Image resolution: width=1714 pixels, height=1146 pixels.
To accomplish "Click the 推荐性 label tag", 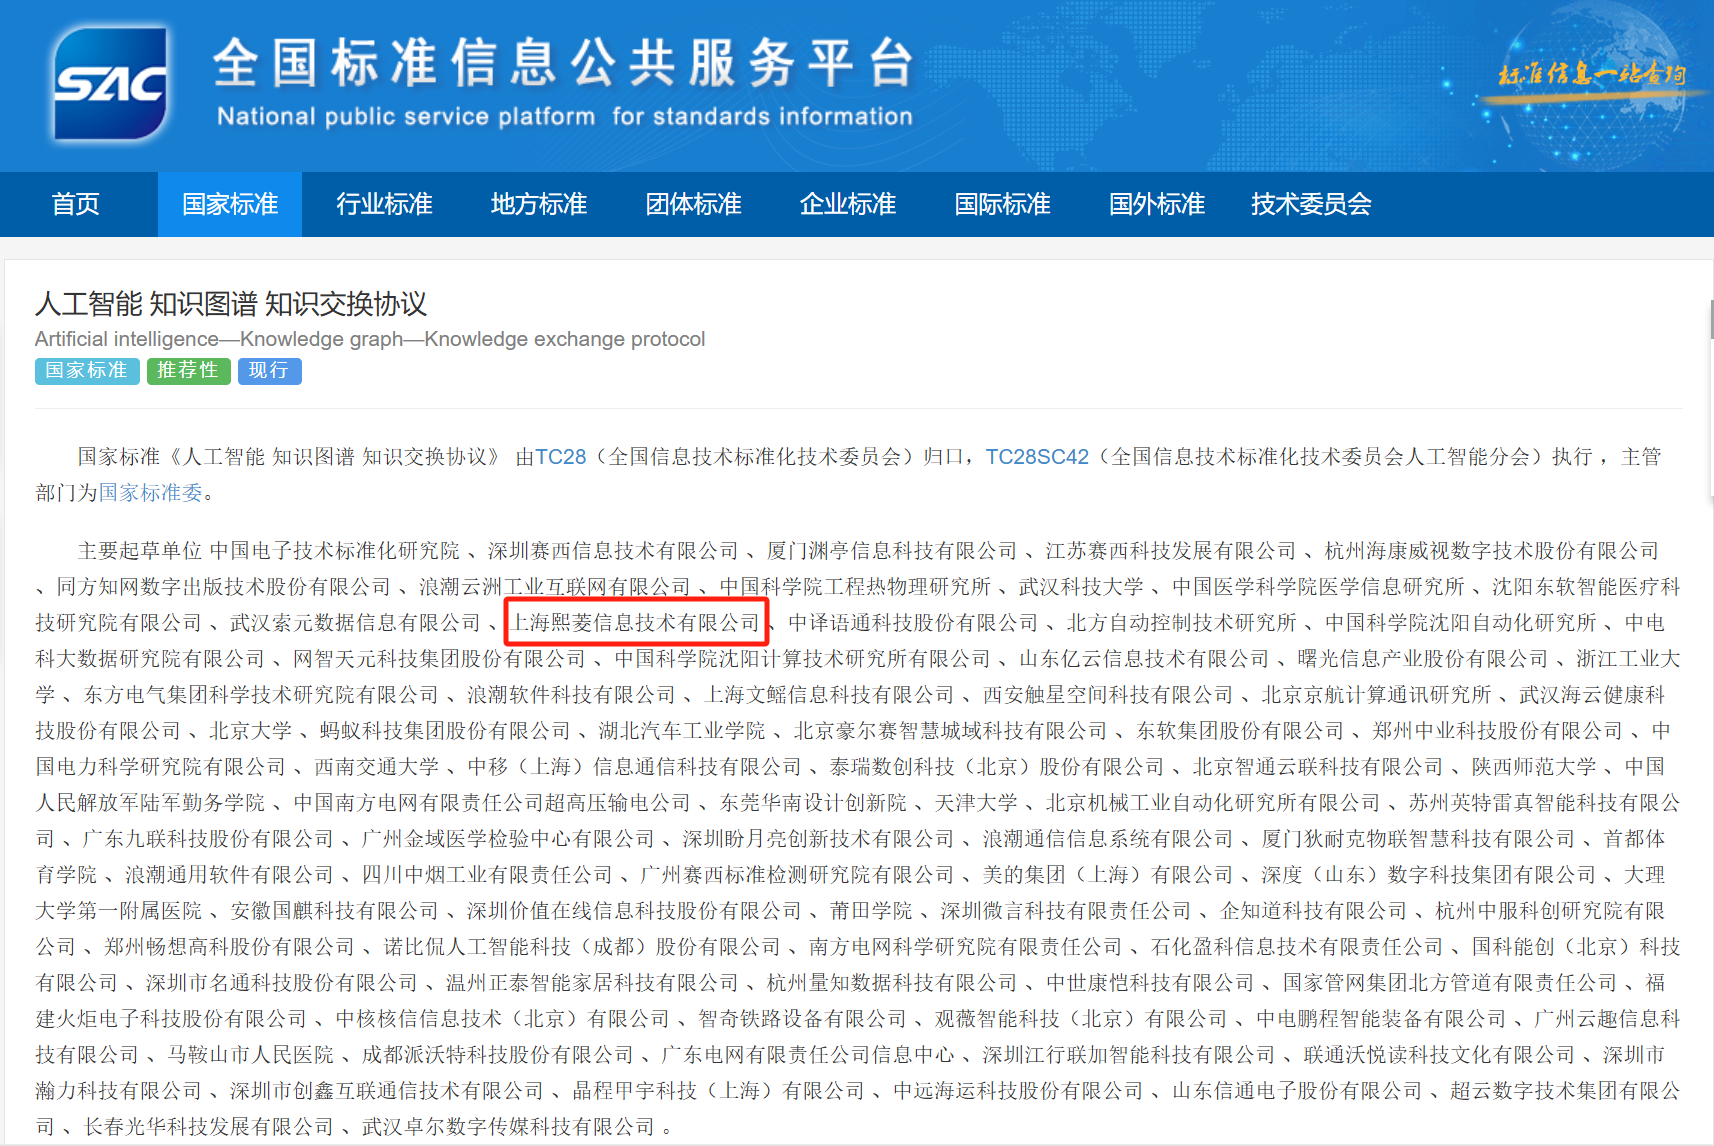I will coord(188,371).
